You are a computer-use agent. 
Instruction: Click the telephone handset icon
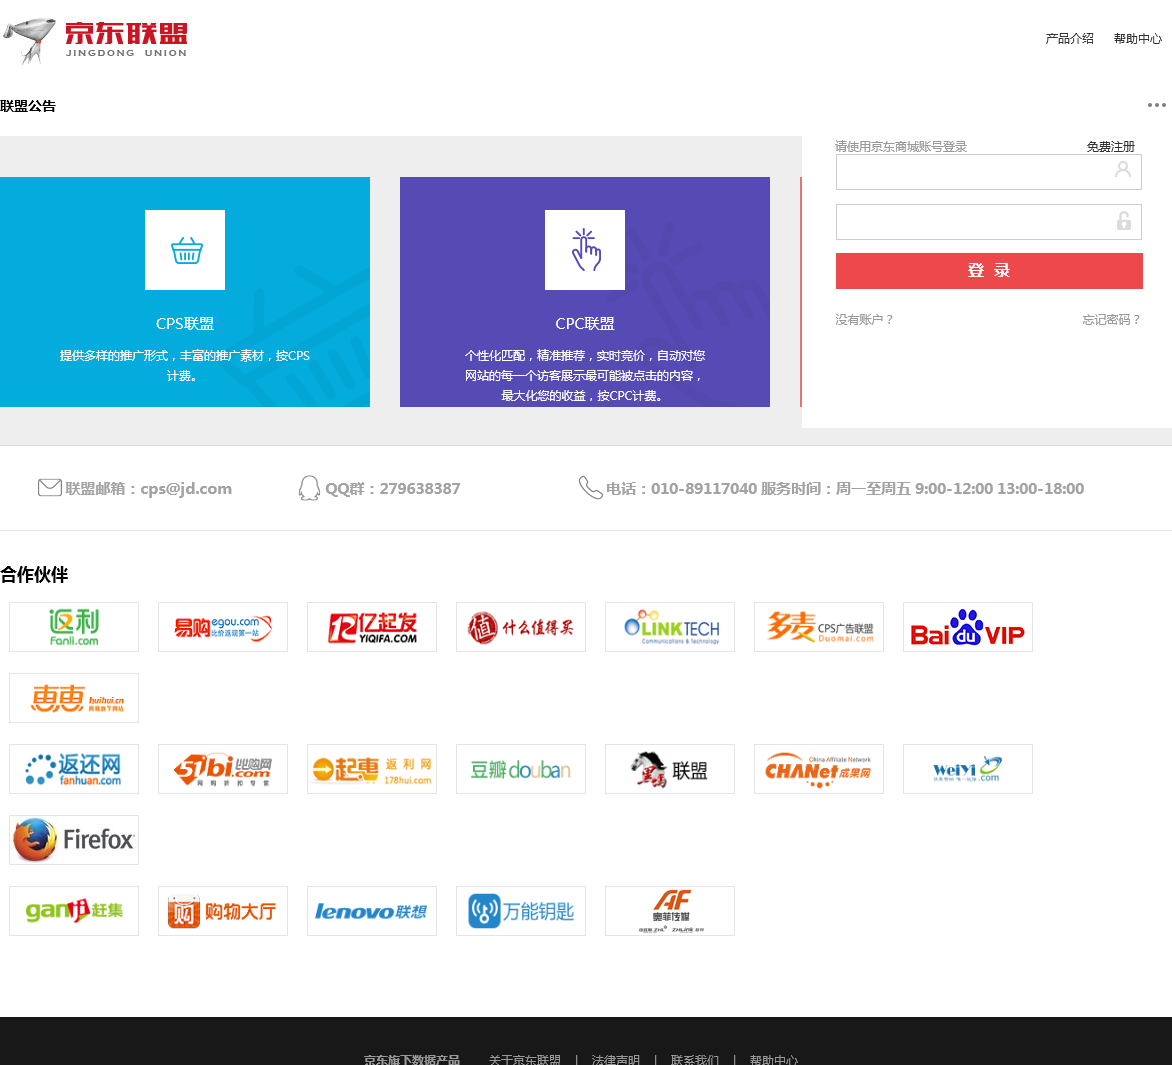click(590, 487)
